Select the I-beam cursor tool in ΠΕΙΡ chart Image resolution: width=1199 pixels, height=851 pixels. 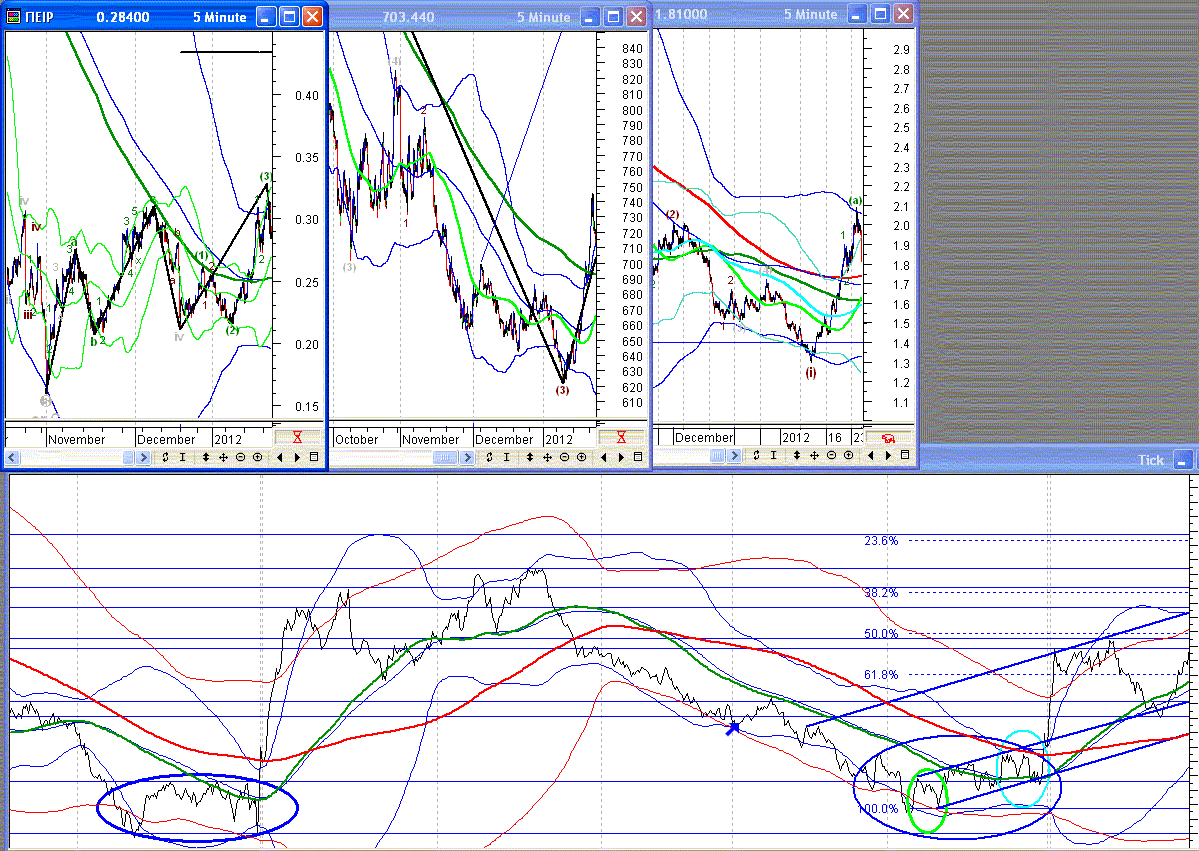(x=183, y=457)
